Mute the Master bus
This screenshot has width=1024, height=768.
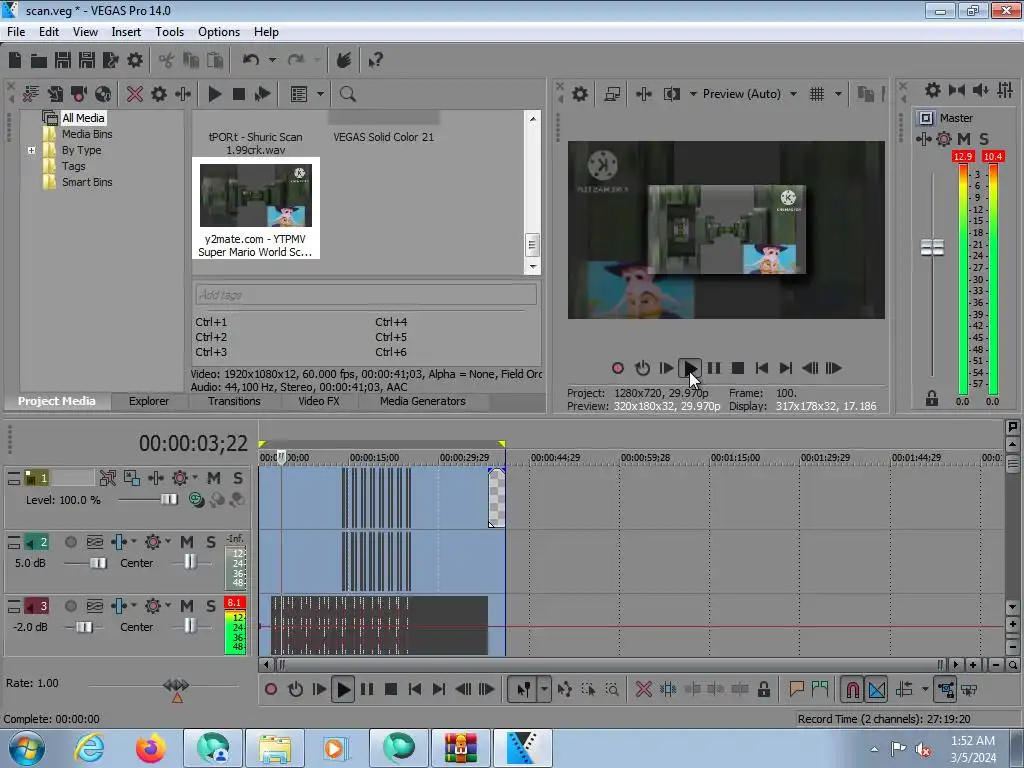(x=963, y=138)
